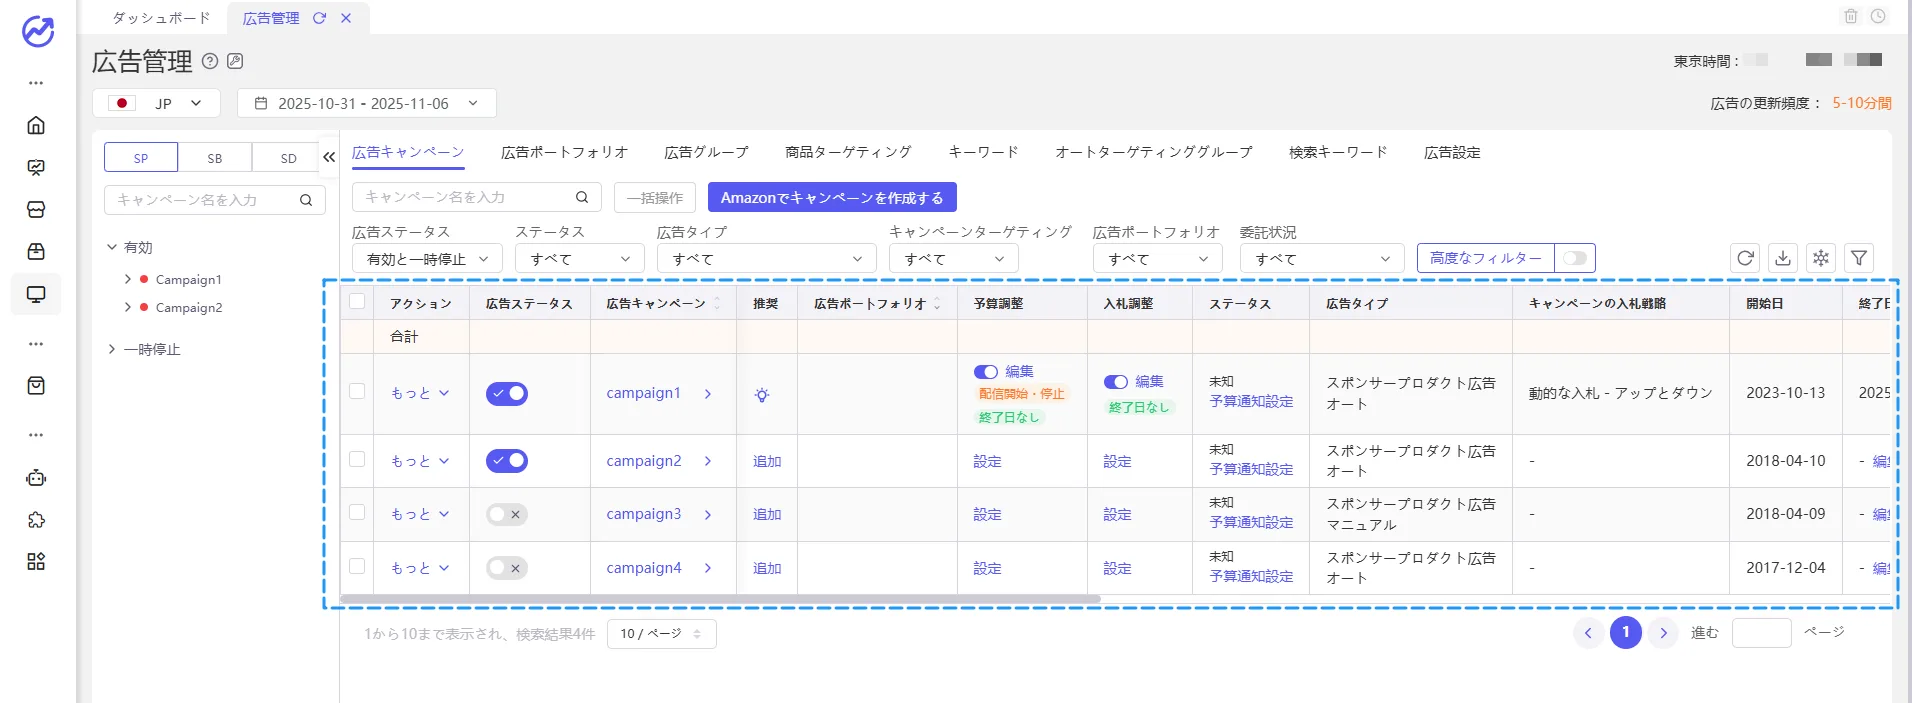Open 広告ステータス dropdown showing 有効と一時停止
The image size is (1912, 703).
pos(427,258)
